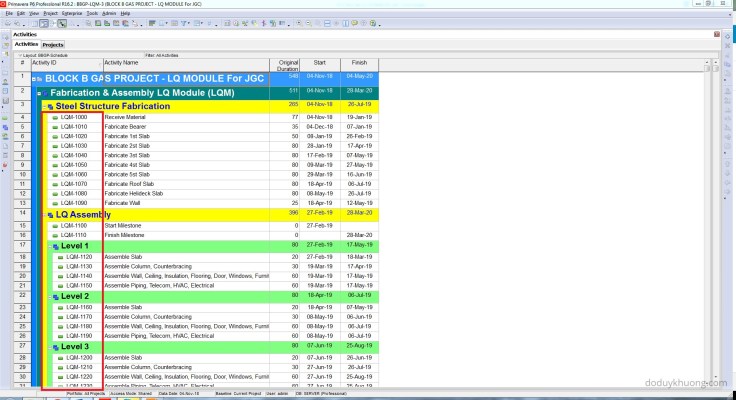Image resolution: width=736 pixels, height=400 pixels.
Task: Open the Admin menu
Action: [x=108, y=13]
